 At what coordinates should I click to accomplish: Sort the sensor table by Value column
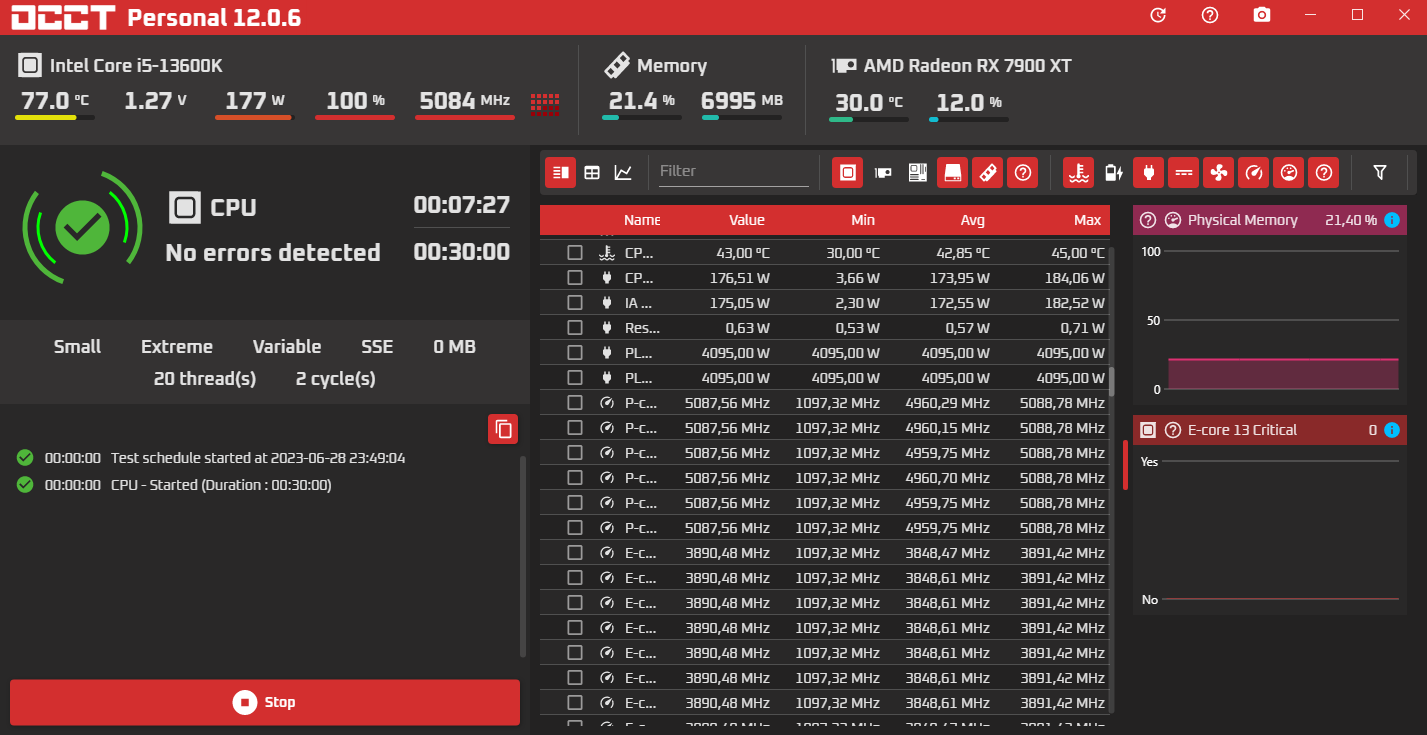[x=747, y=220]
